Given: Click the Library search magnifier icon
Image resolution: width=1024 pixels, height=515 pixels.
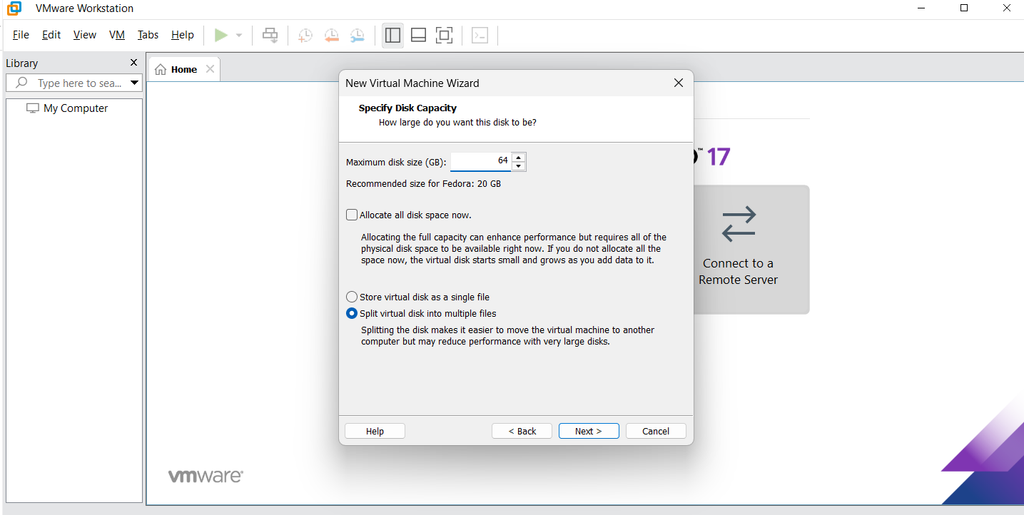Looking at the screenshot, I should [x=22, y=83].
